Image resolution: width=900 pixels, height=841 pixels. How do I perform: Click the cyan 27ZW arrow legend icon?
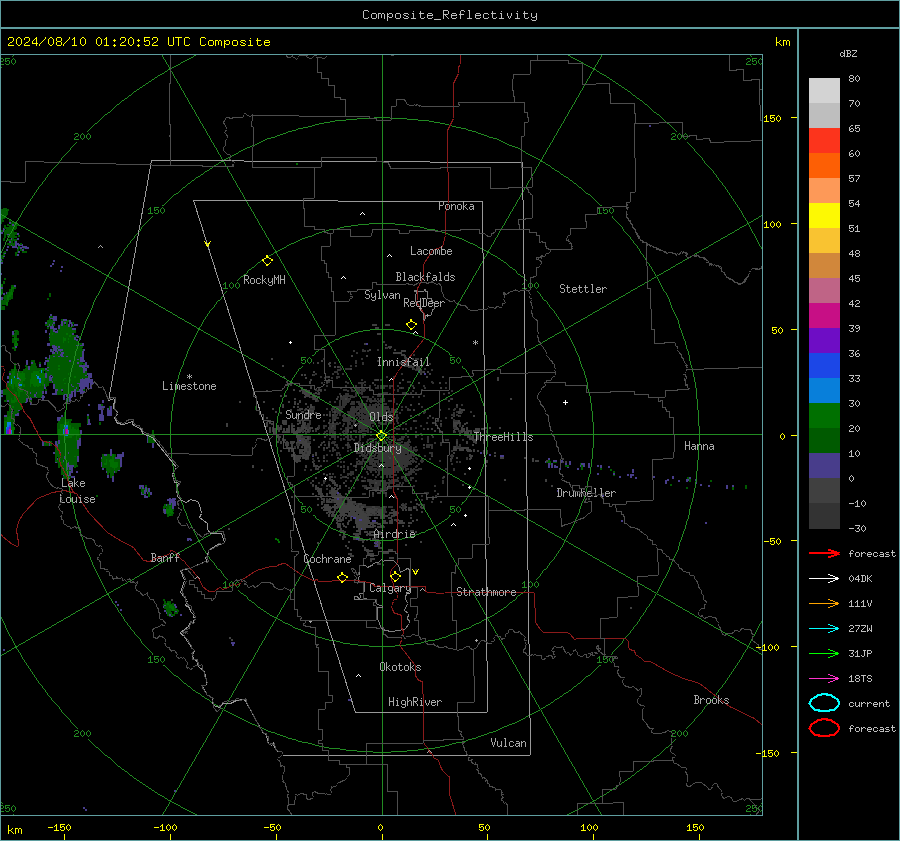pyautogui.click(x=824, y=629)
